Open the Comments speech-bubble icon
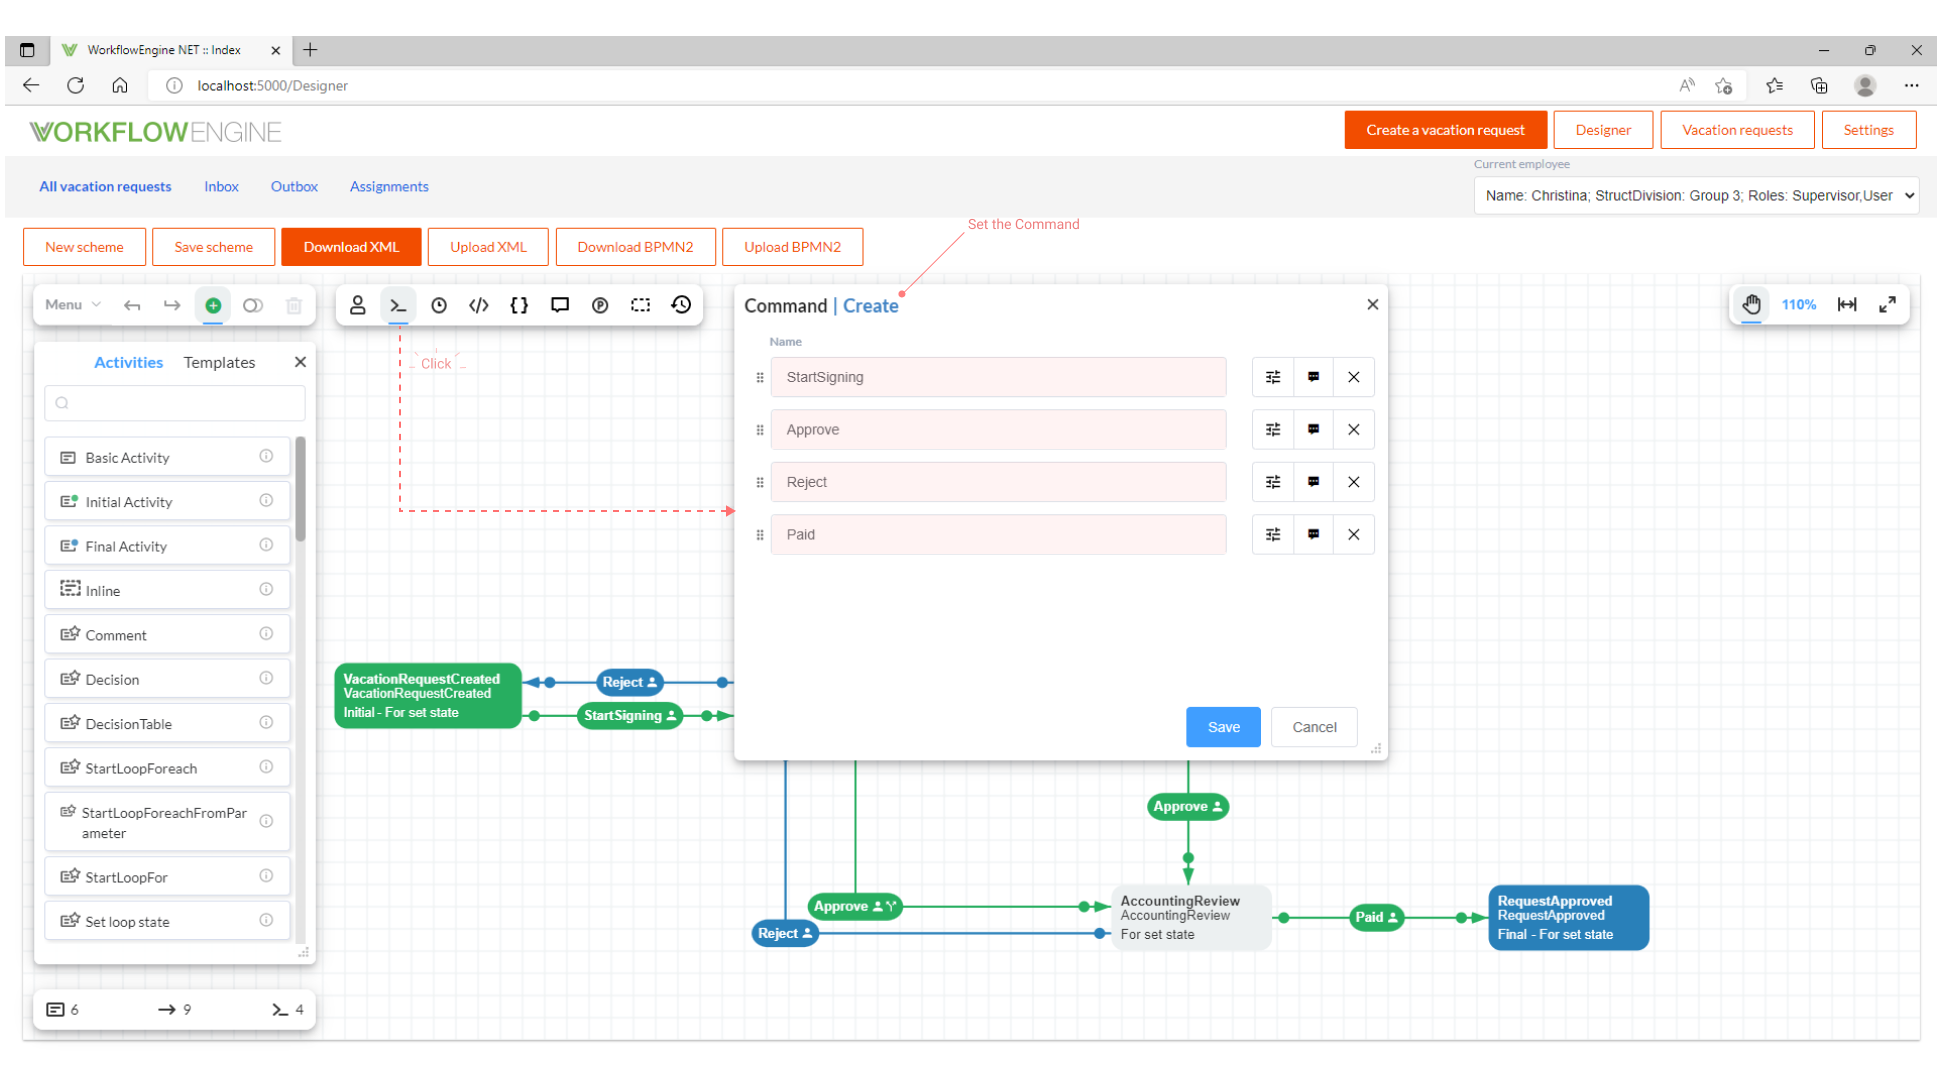 tap(559, 305)
